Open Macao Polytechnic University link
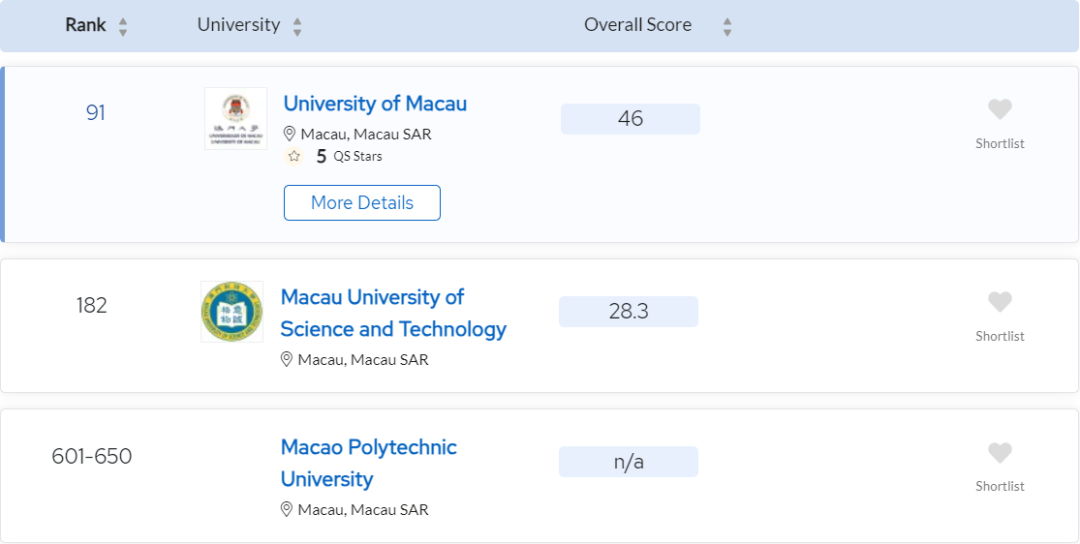 [368, 463]
